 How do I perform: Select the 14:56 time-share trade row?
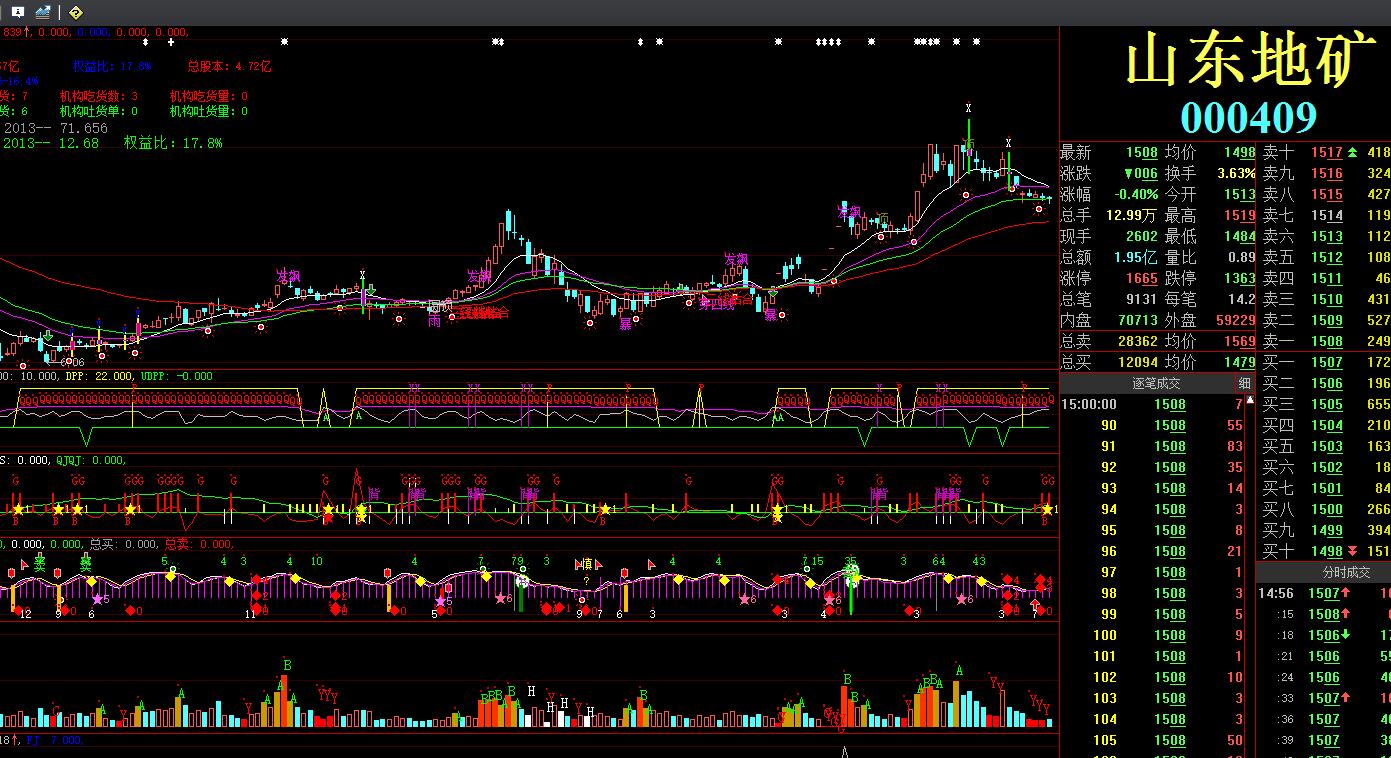(x=1324, y=594)
